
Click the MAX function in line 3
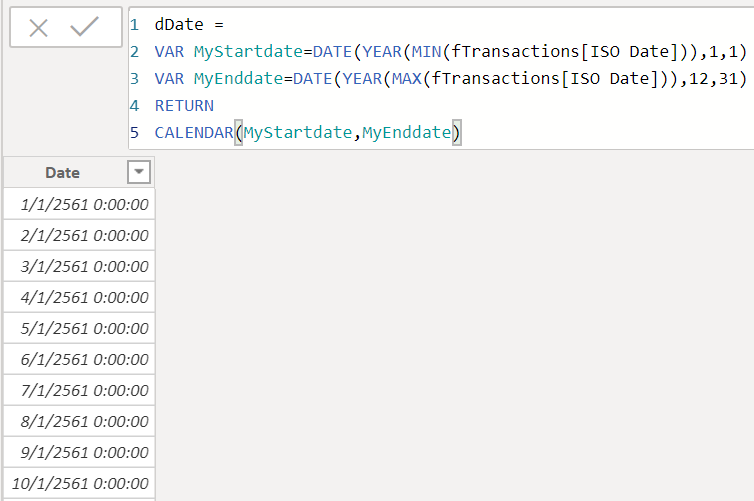click(407, 78)
